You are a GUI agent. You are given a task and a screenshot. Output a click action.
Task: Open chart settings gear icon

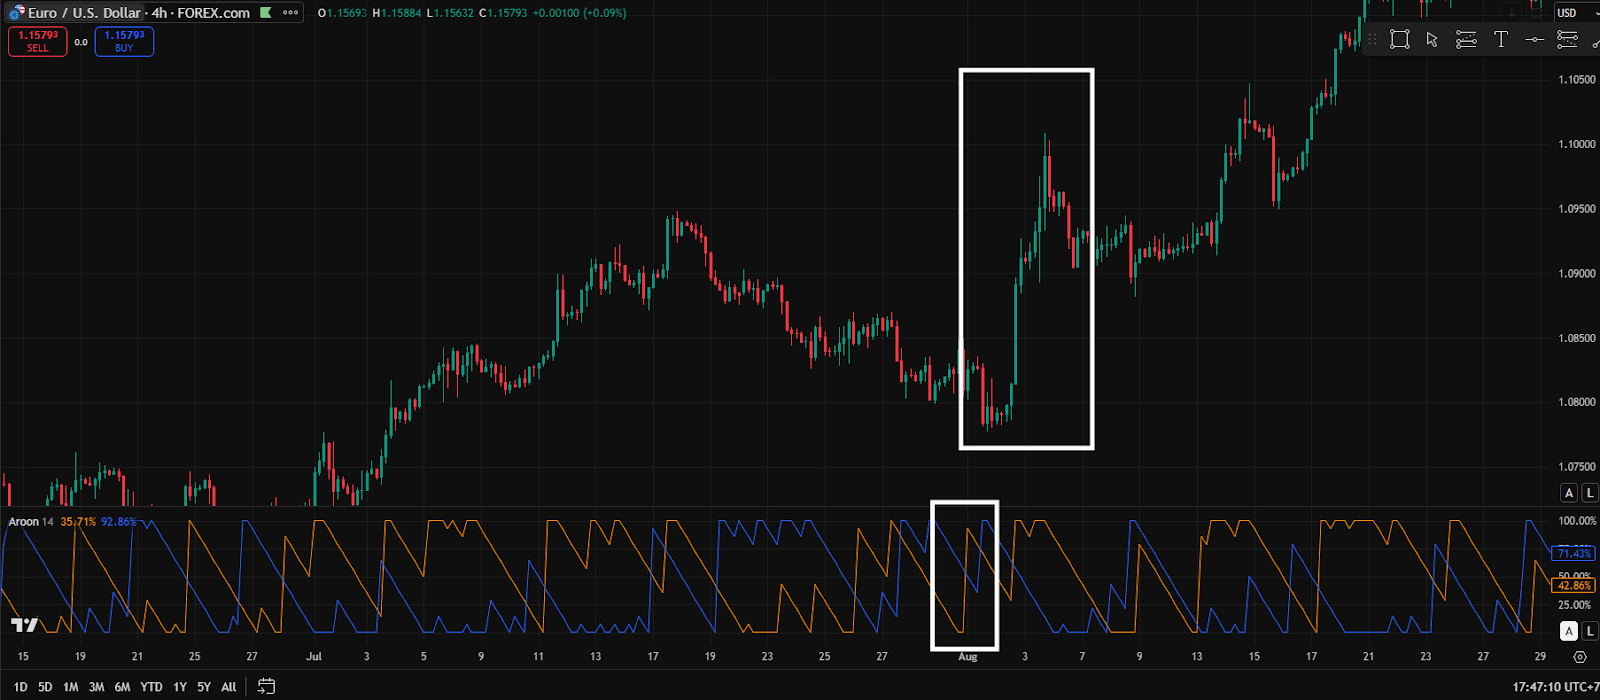point(1579,657)
